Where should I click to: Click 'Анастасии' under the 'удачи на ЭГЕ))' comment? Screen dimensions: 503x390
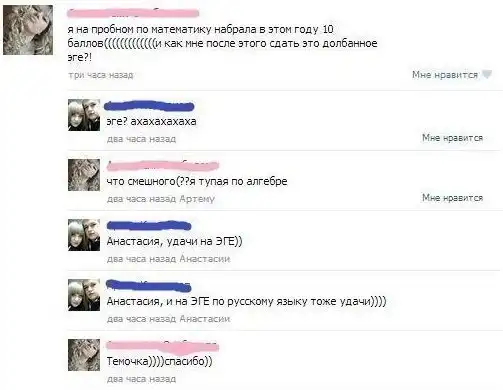click(205, 259)
